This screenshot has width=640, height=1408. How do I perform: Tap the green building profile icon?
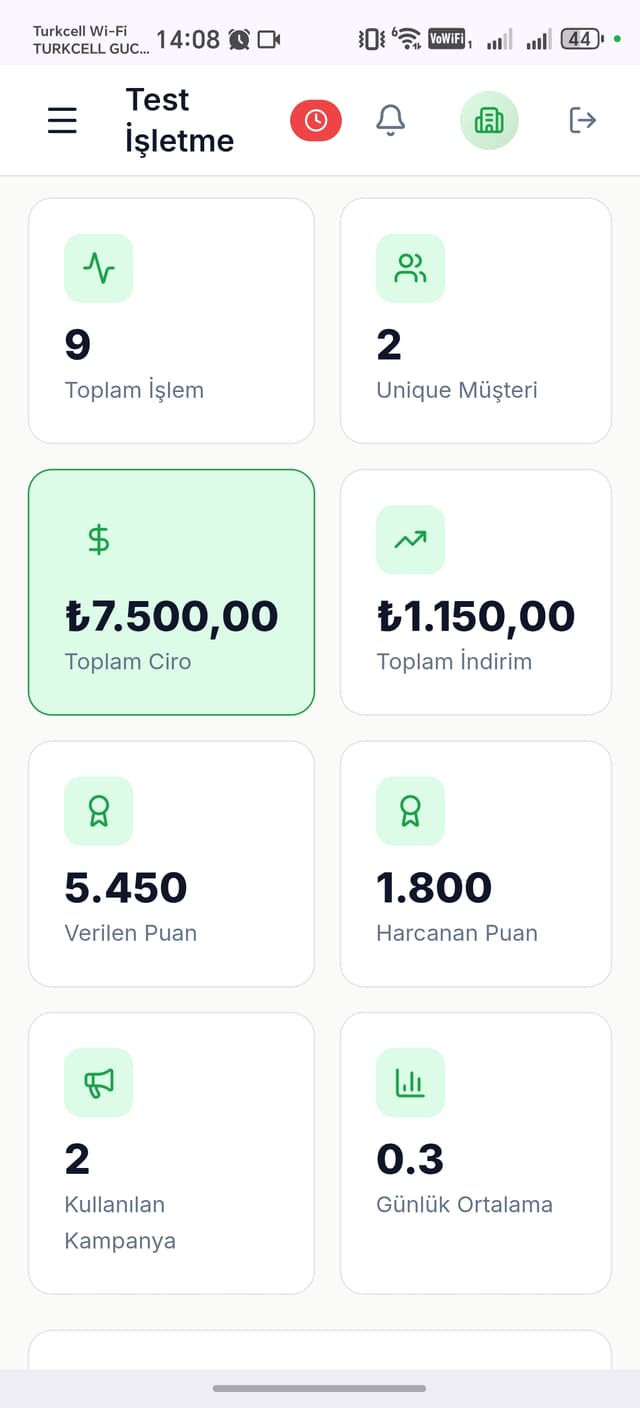click(489, 119)
